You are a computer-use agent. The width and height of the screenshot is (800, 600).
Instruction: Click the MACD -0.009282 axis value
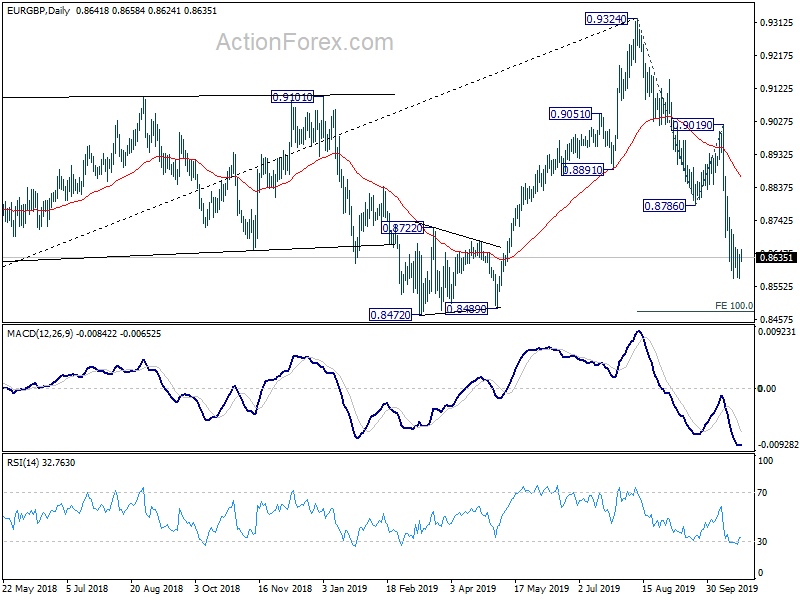click(778, 445)
